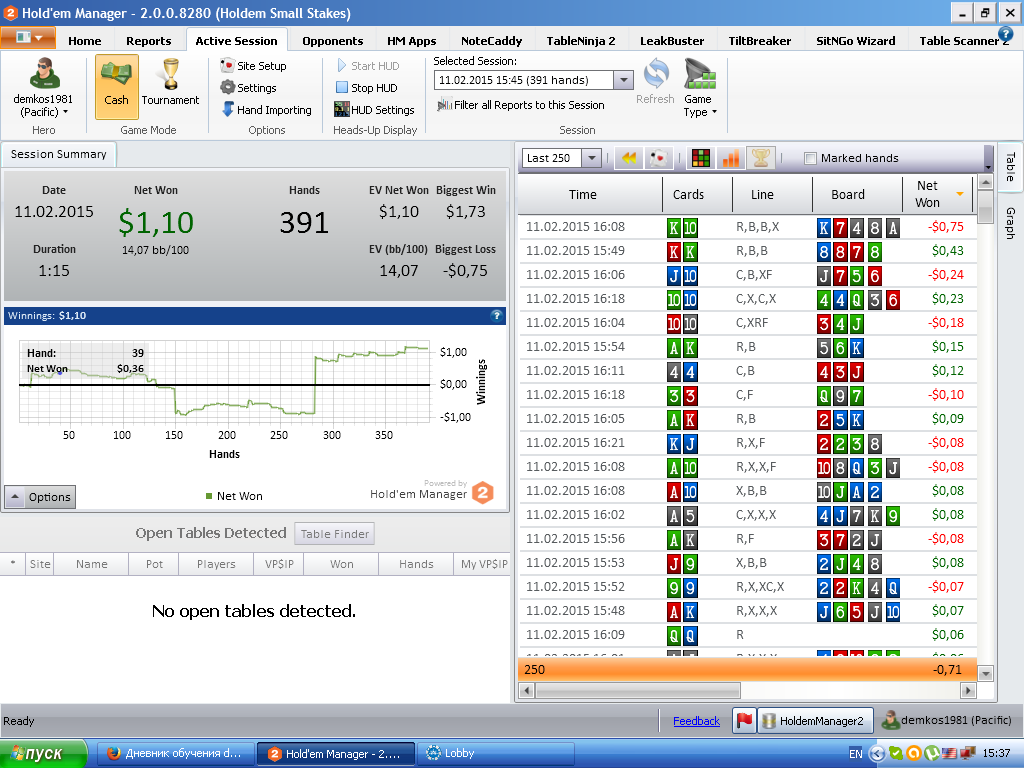Open the Windows пуск Start button
The height and width of the screenshot is (768, 1024).
pyautogui.click(x=43, y=754)
